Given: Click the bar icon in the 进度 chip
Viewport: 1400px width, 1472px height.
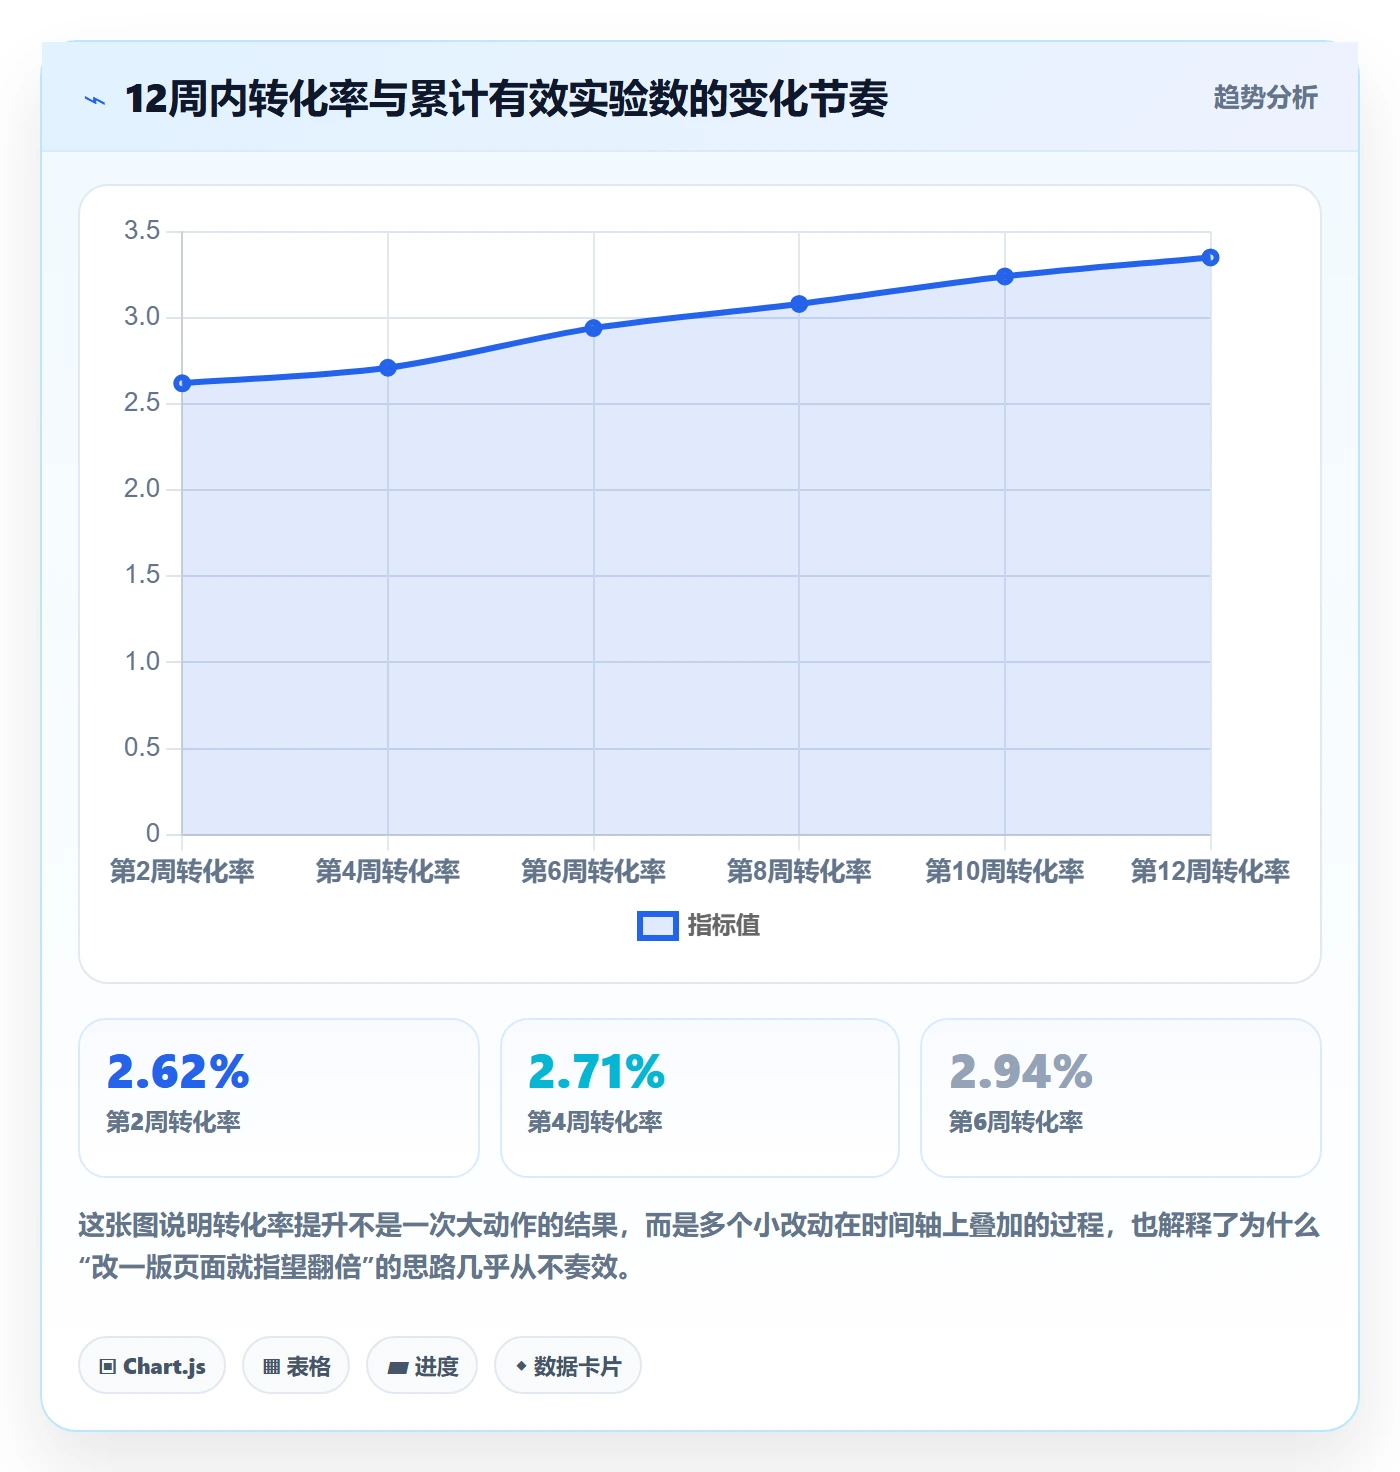Looking at the screenshot, I should 398,1368.
